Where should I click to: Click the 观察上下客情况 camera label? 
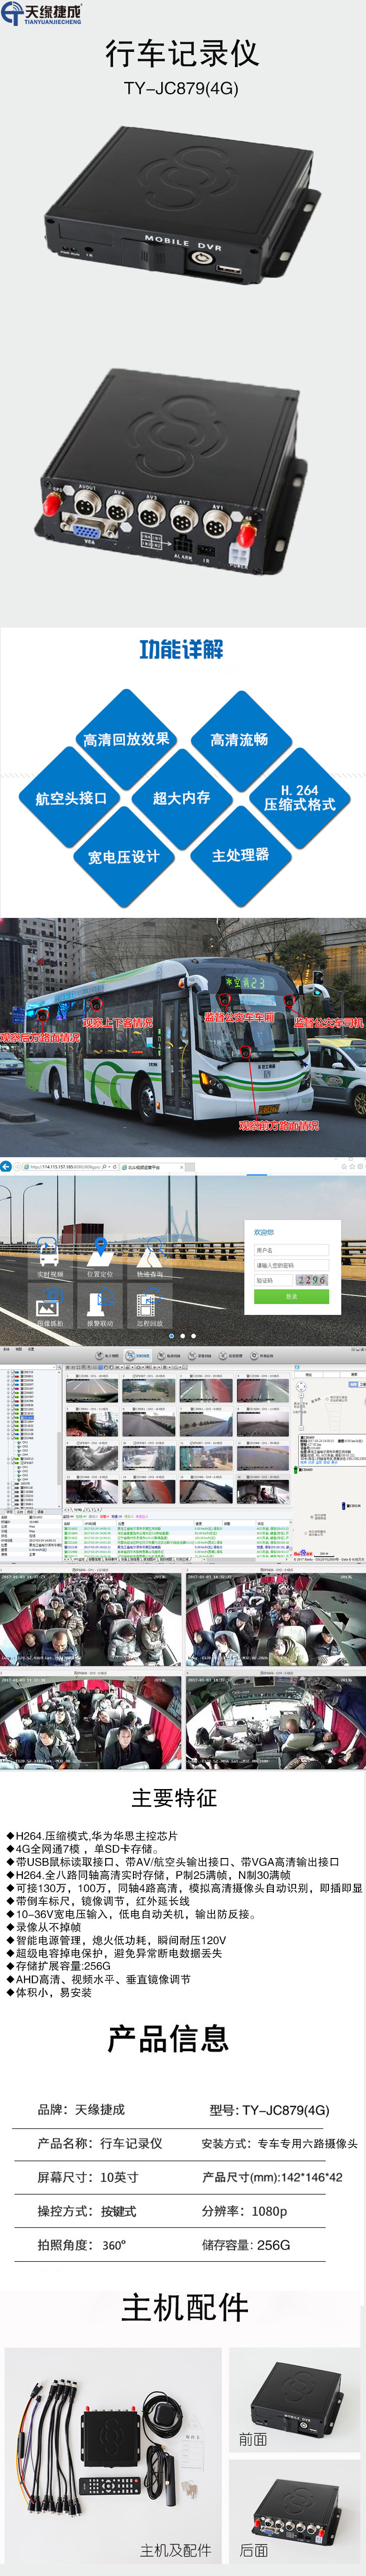[x=118, y=1023]
